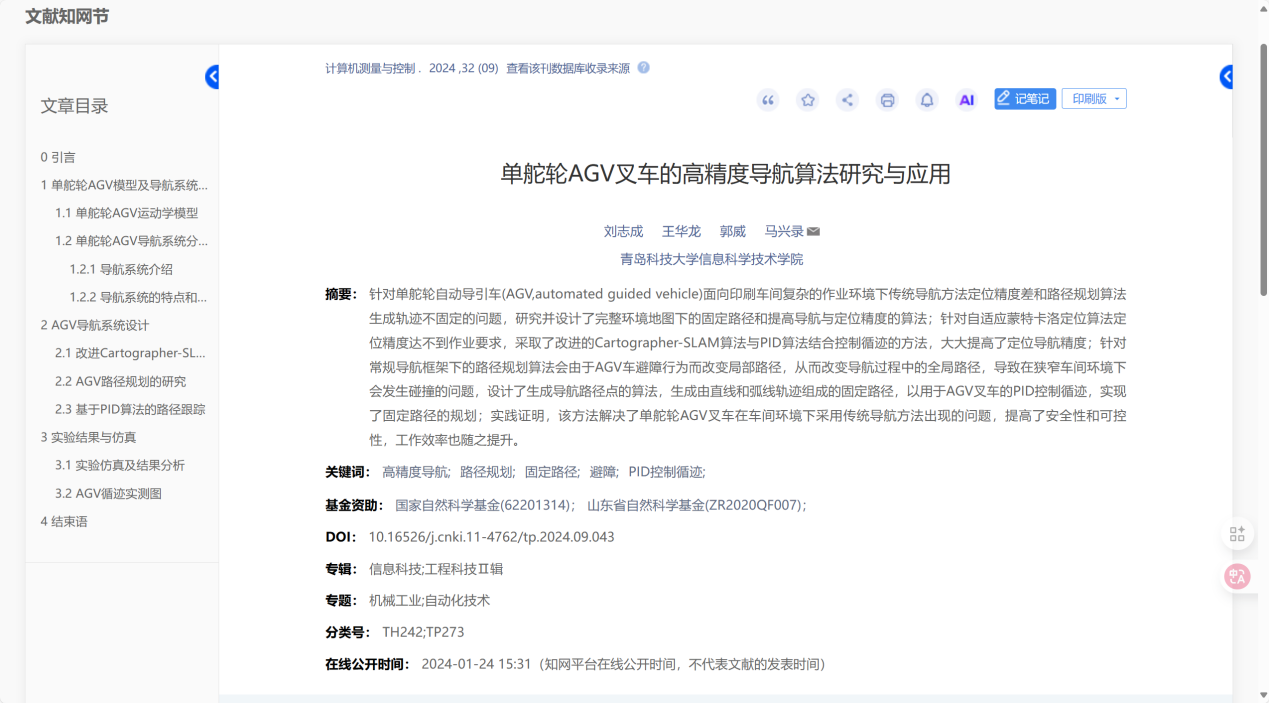1269x703 pixels.
Task: Go to 2.2 AGV路径规划的研究 section
Action: [120, 381]
